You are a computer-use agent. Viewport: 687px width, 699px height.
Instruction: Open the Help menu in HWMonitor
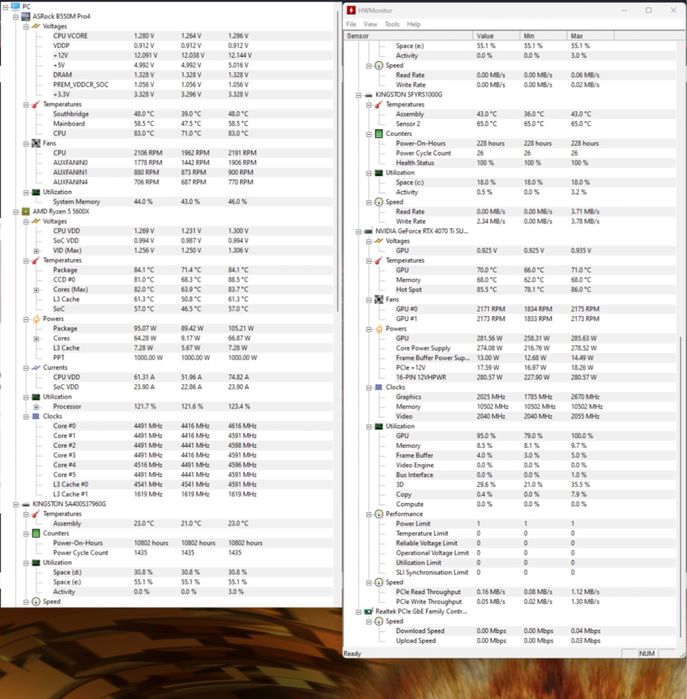point(413,24)
